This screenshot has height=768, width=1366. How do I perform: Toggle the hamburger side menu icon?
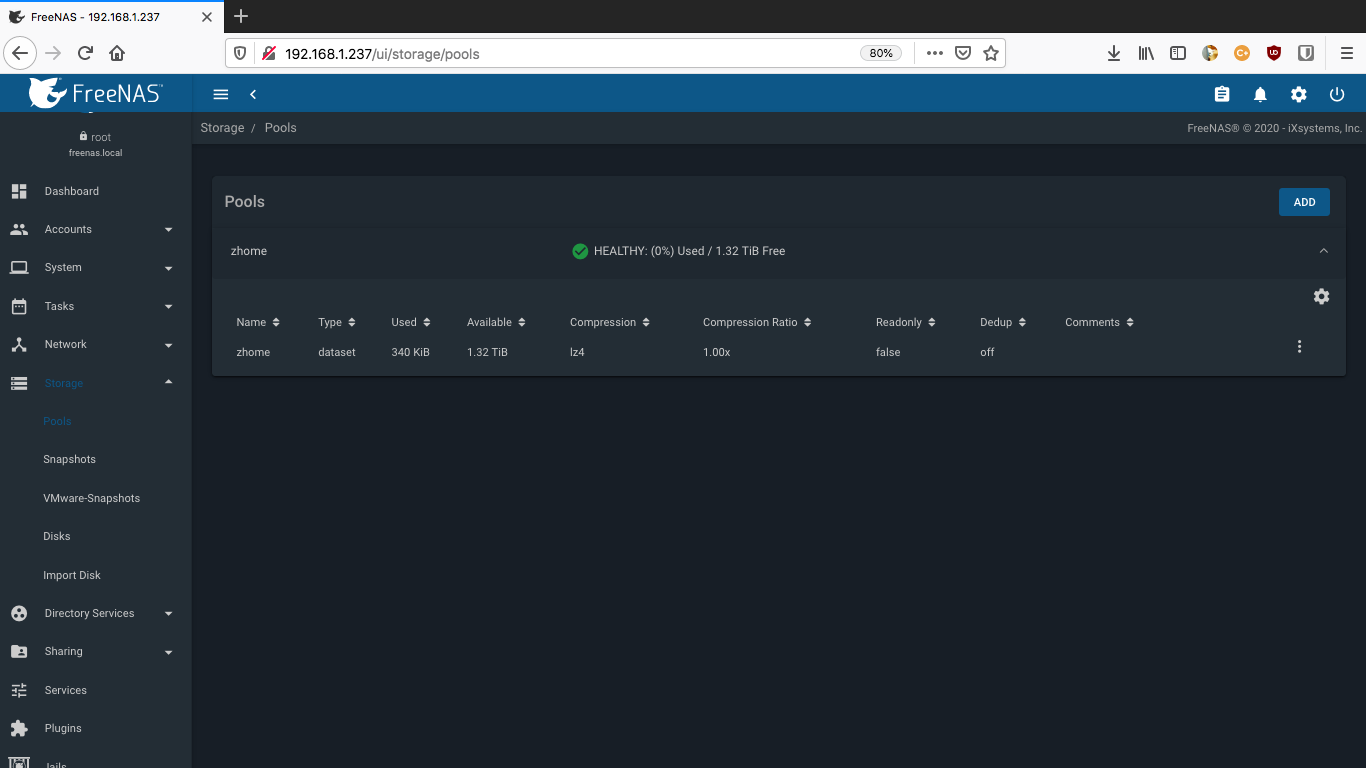[221, 94]
